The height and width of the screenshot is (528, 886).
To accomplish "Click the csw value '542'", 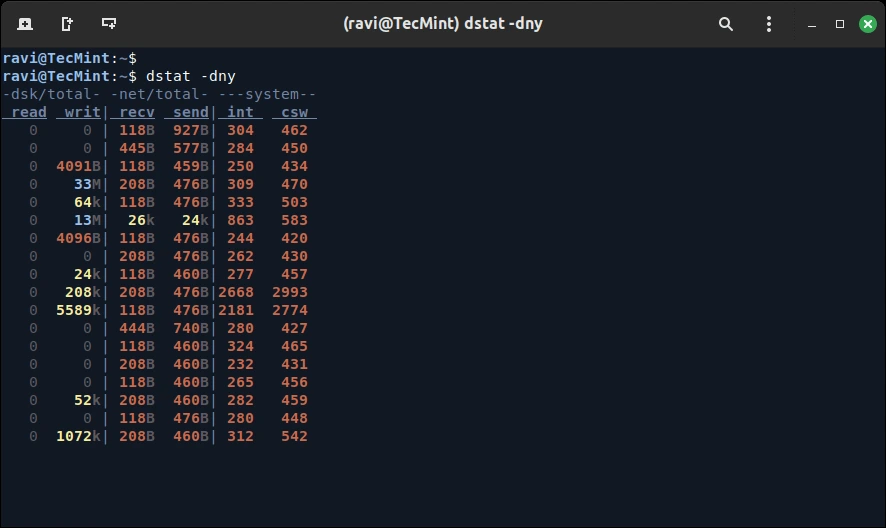I will [294, 437].
